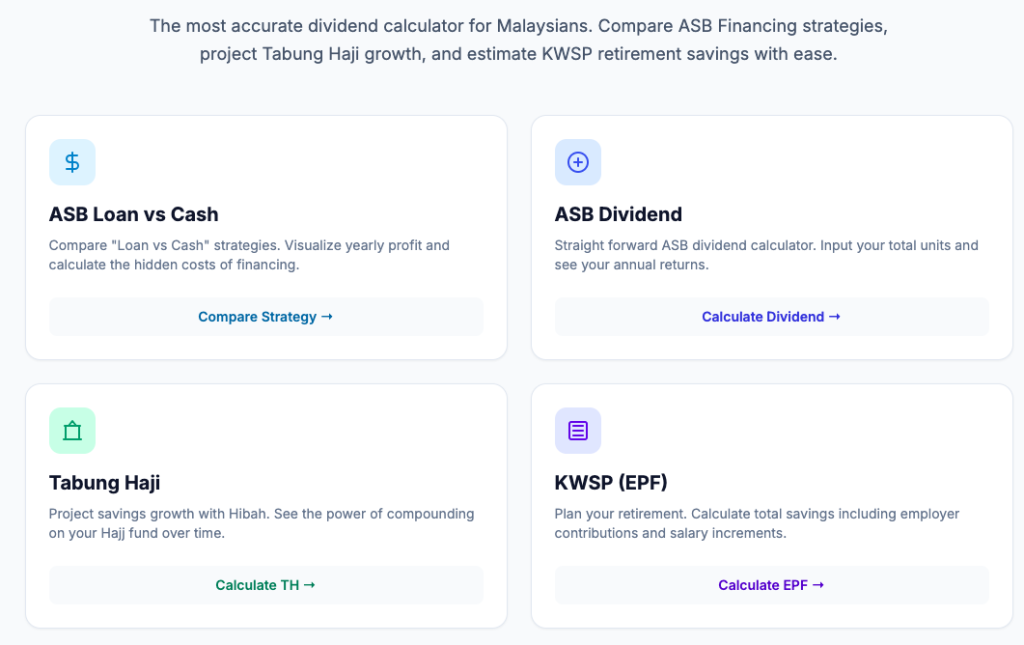Image resolution: width=1024 pixels, height=645 pixels.
Task: Click the dollar sign ASB Loan icon
Action: (72, 162)
